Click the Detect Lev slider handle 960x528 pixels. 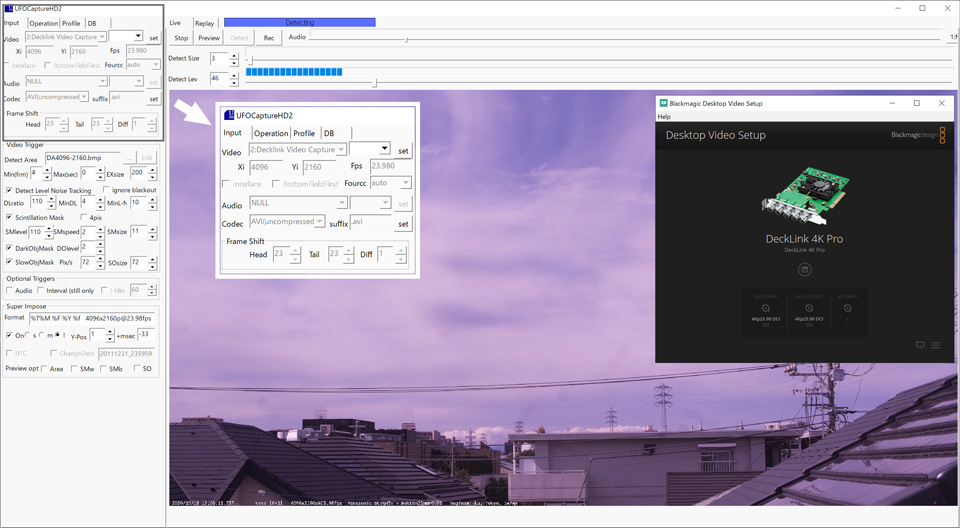tap(375, 83)
